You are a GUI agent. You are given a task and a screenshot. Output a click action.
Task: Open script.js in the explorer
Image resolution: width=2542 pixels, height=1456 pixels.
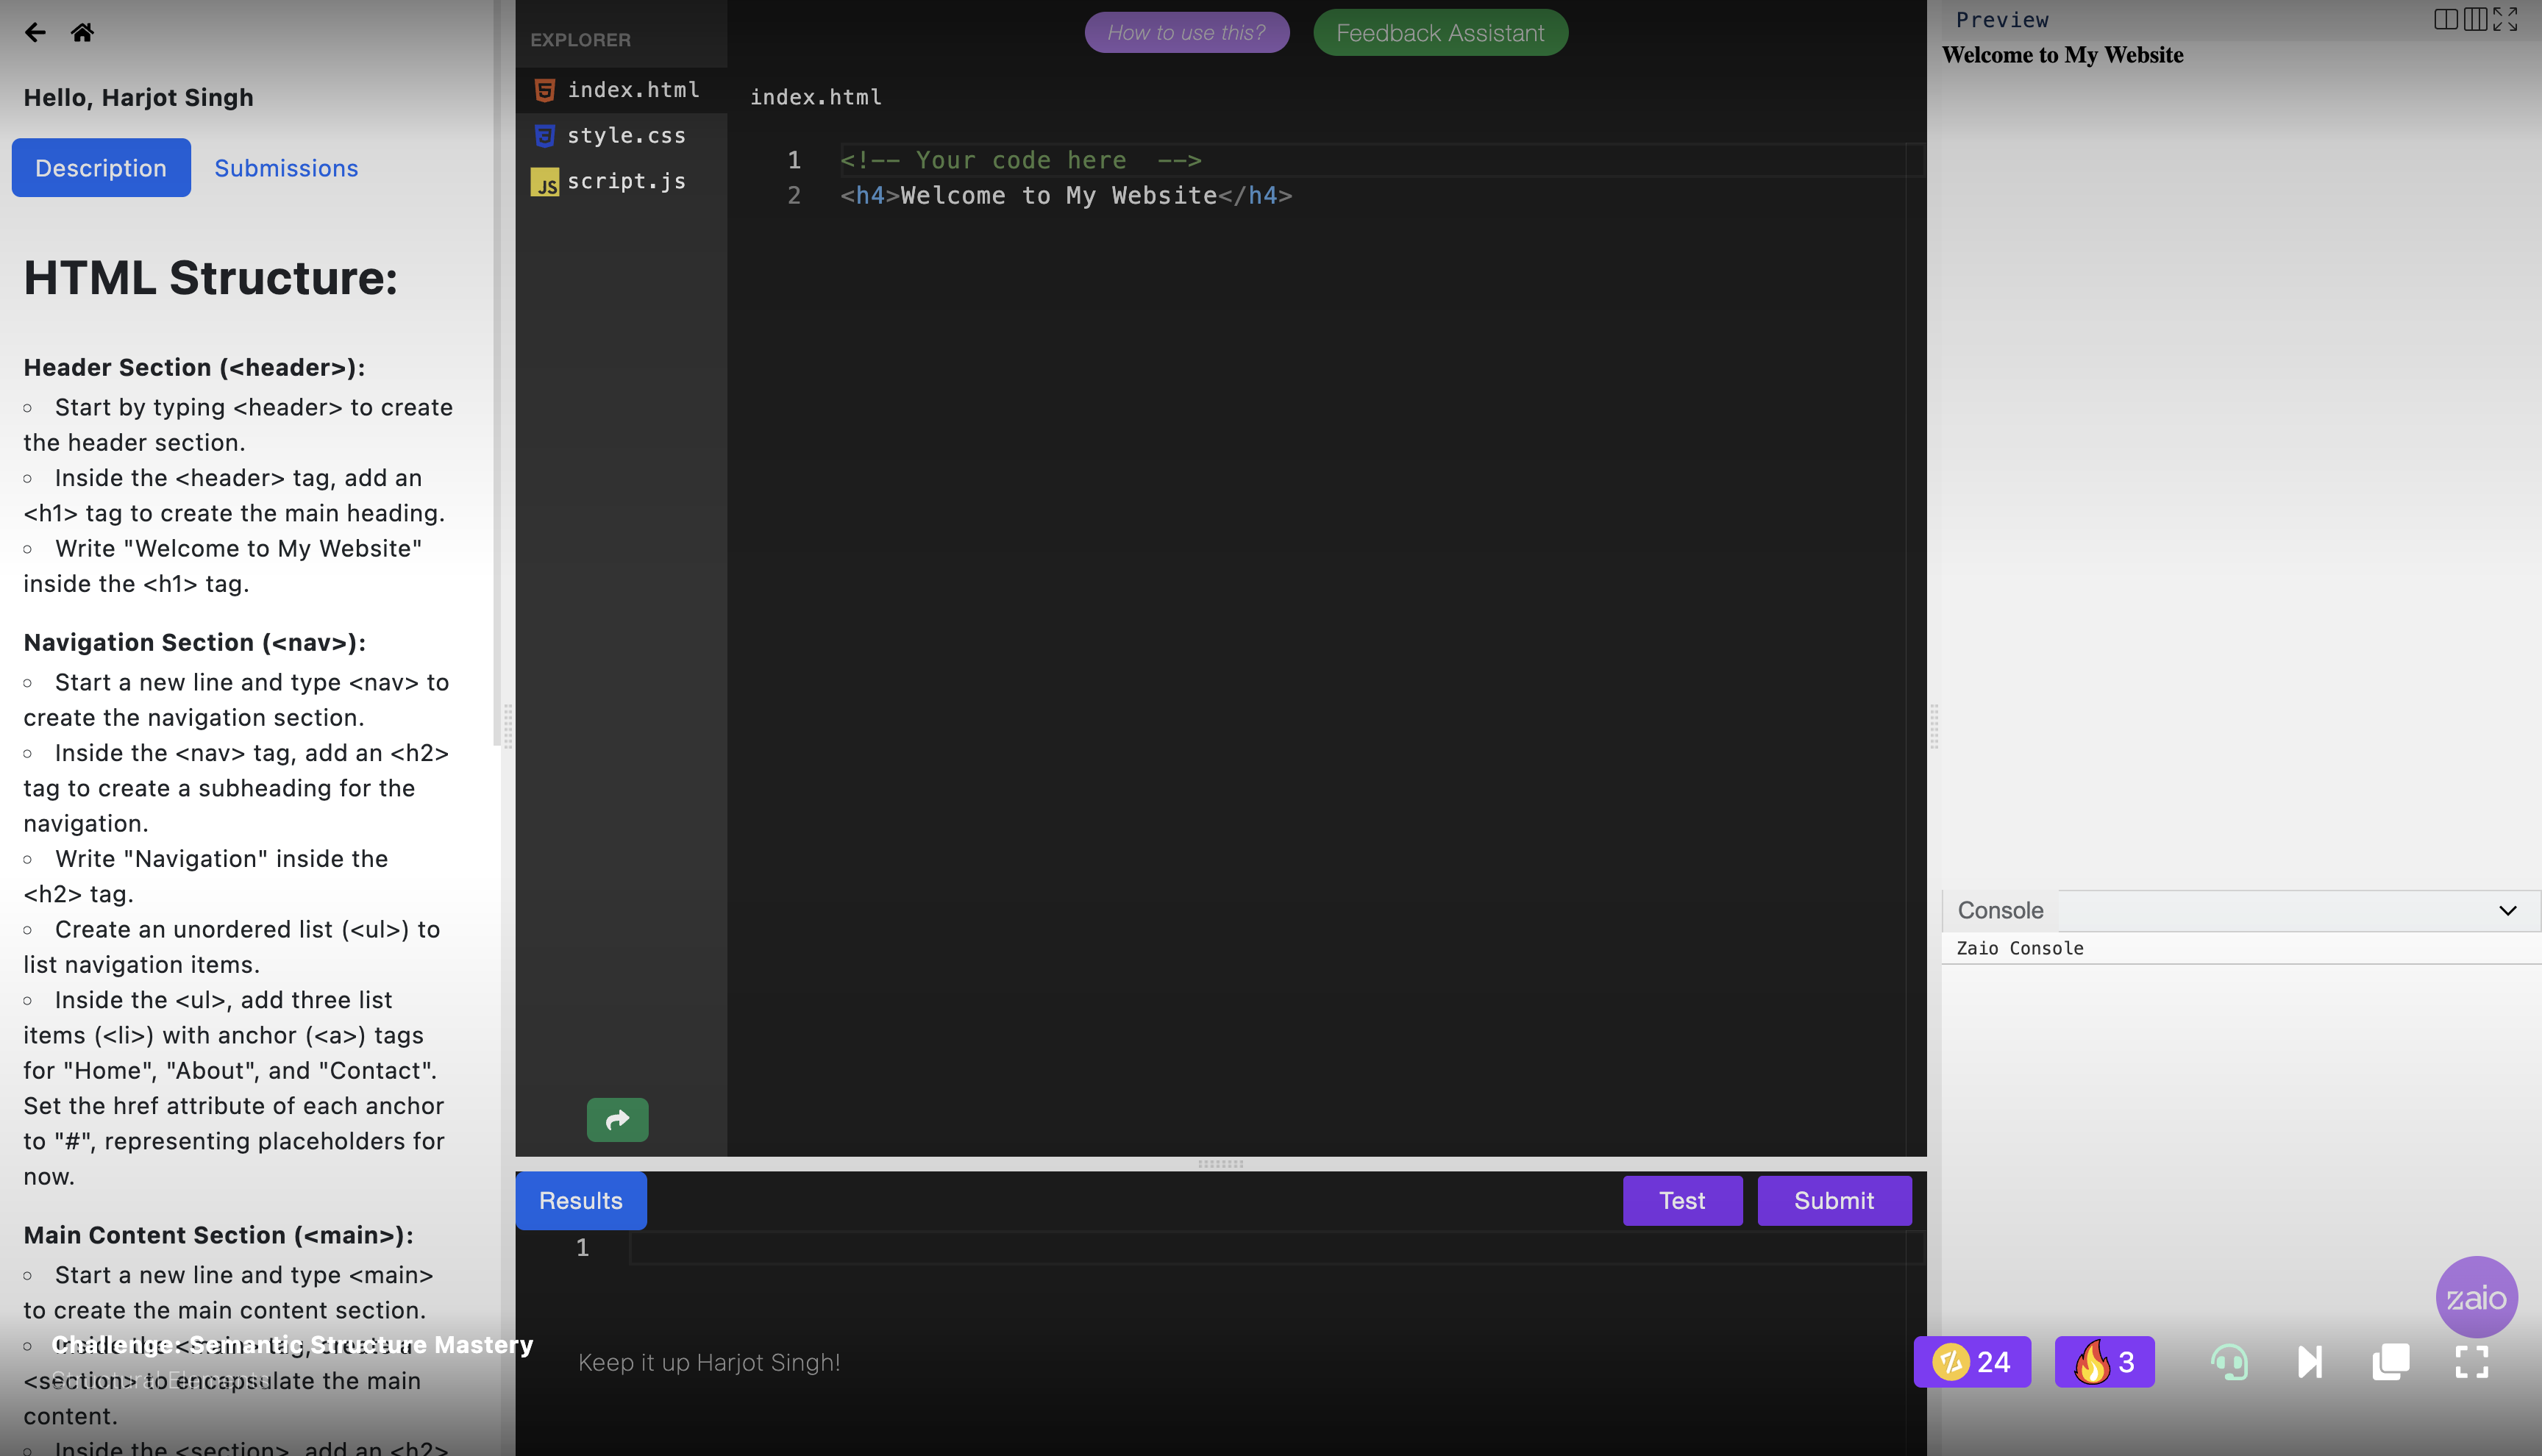coord(626,181)
